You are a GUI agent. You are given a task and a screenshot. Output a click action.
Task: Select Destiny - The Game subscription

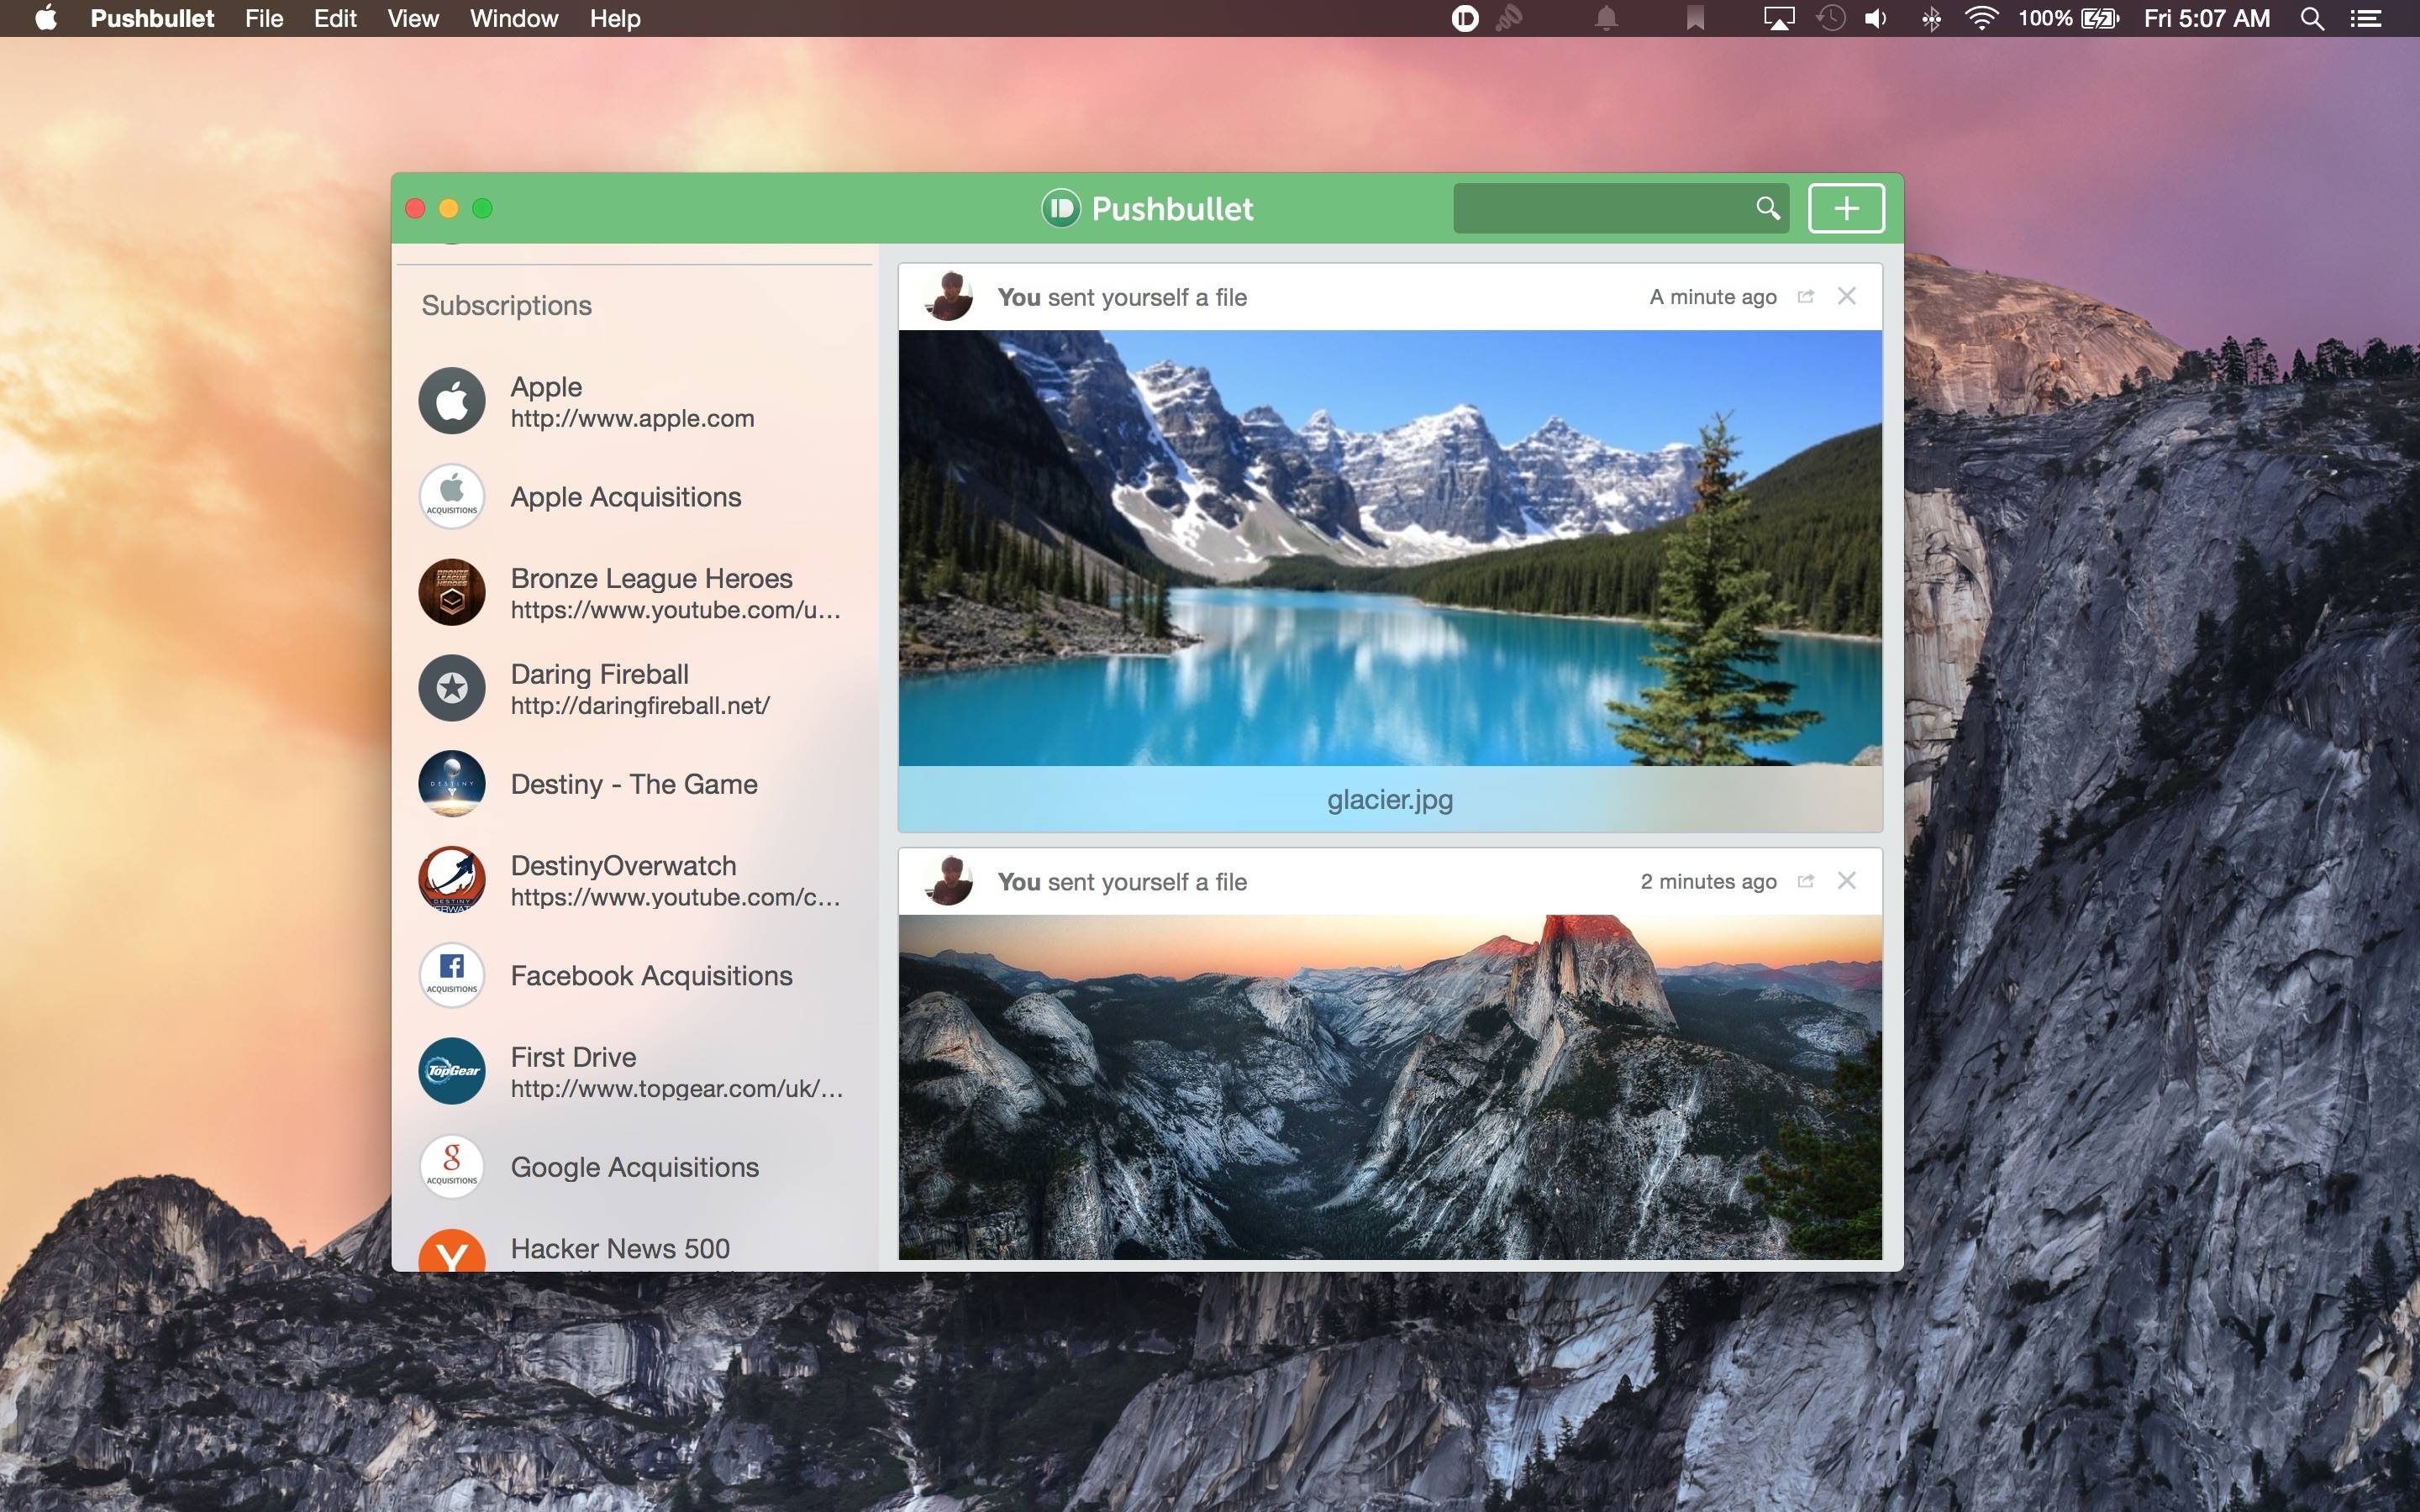631,784
